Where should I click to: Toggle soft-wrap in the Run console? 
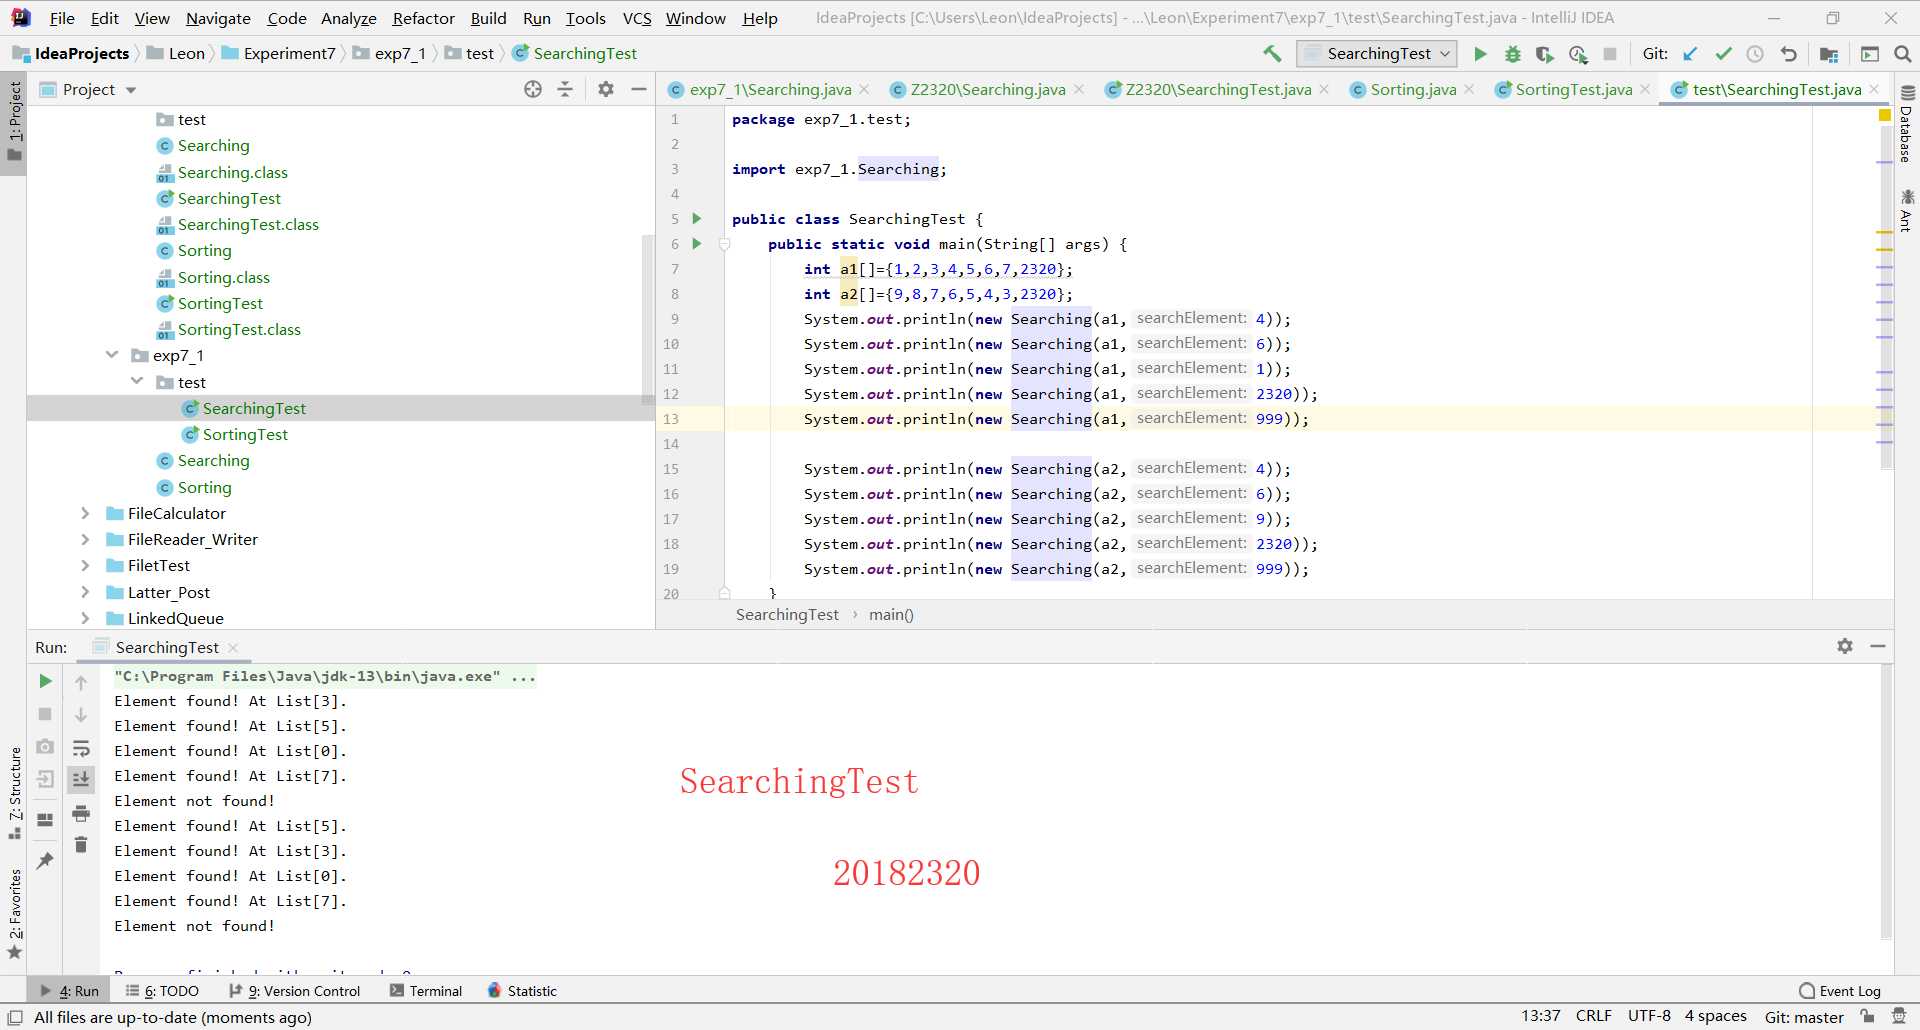(81, 748)
